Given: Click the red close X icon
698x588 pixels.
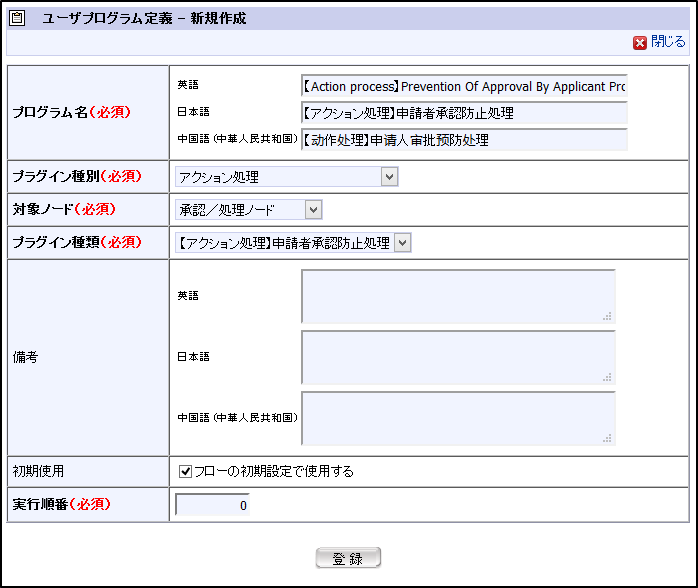Looking at the screenshot, I should click(x=639, y=43).
